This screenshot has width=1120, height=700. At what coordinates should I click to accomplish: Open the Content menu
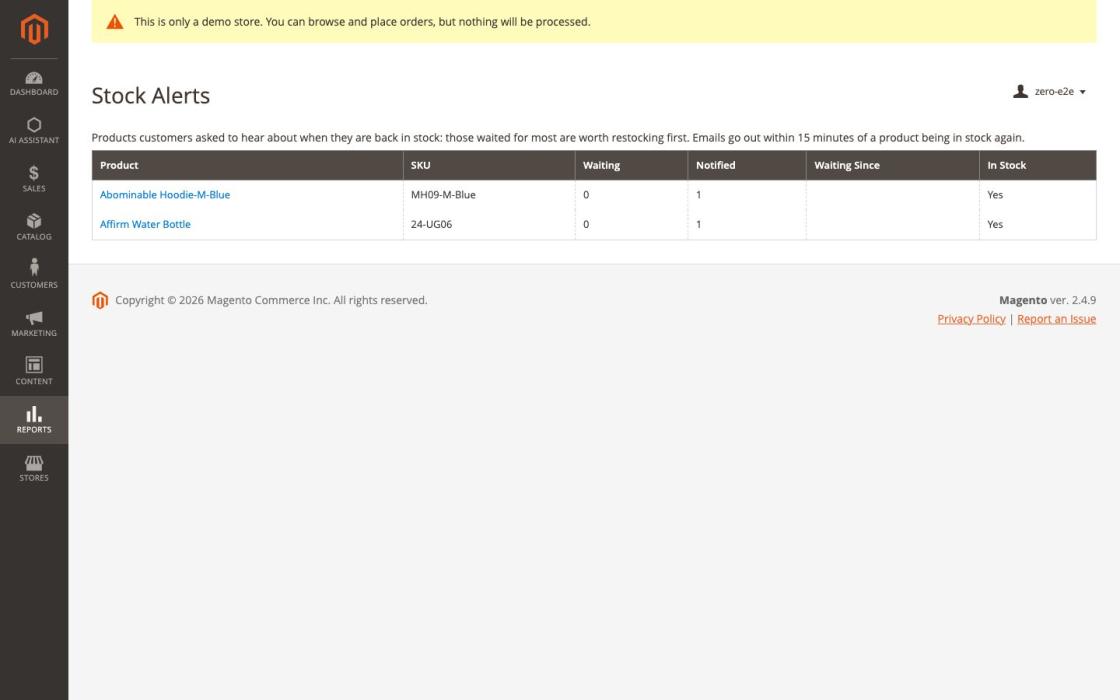(34, 371)
